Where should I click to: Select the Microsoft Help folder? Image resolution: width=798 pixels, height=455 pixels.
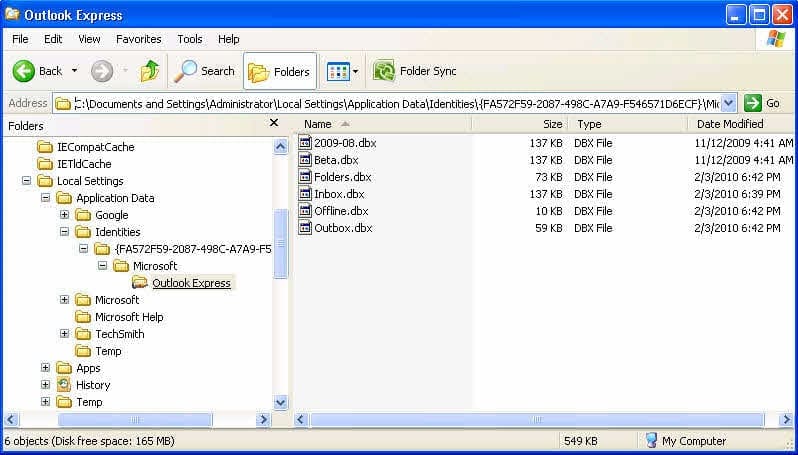(x=129, y=317)
